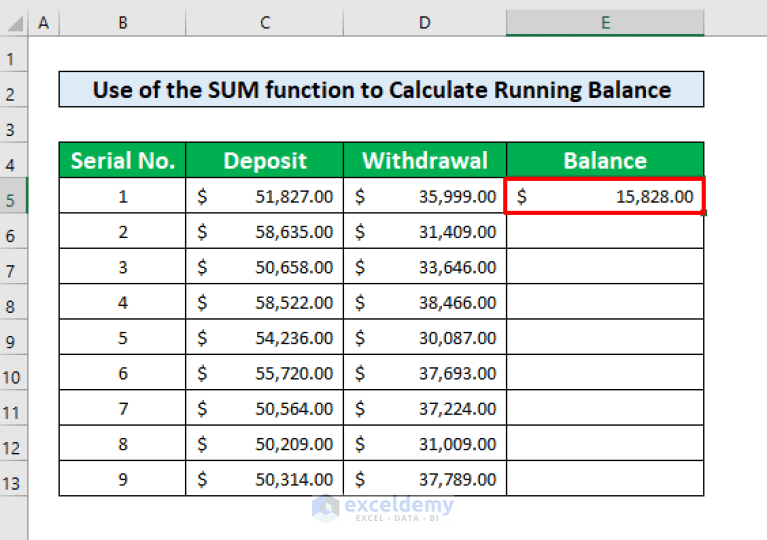Select deposit cell 50,209.00
The image size is (767, 540).
pyautogui.click(x=265, y=443)
